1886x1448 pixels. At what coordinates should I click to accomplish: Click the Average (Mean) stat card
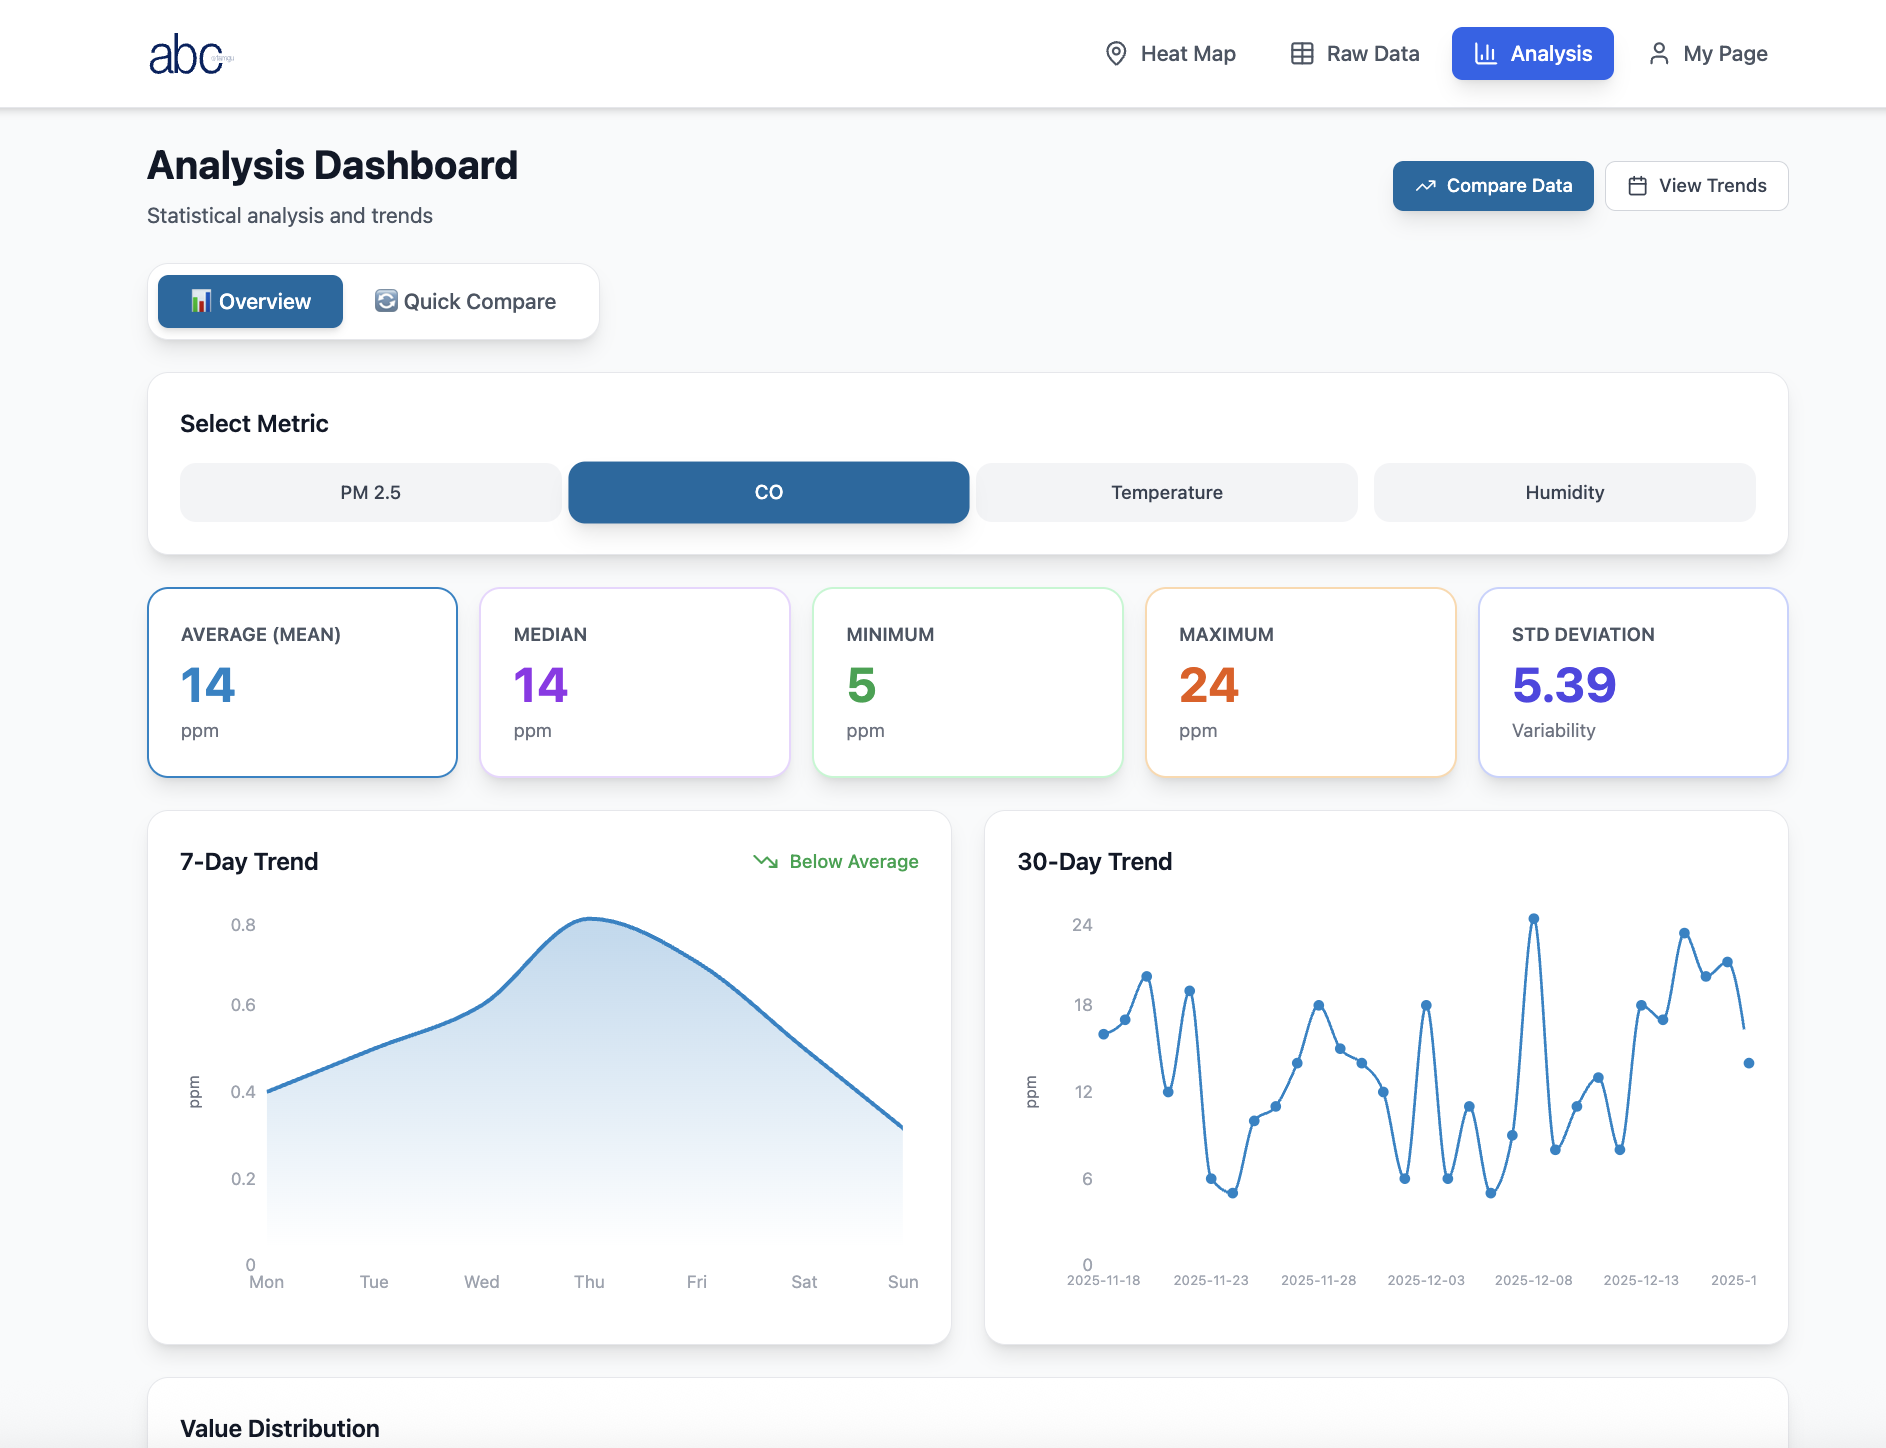point(302,682)
